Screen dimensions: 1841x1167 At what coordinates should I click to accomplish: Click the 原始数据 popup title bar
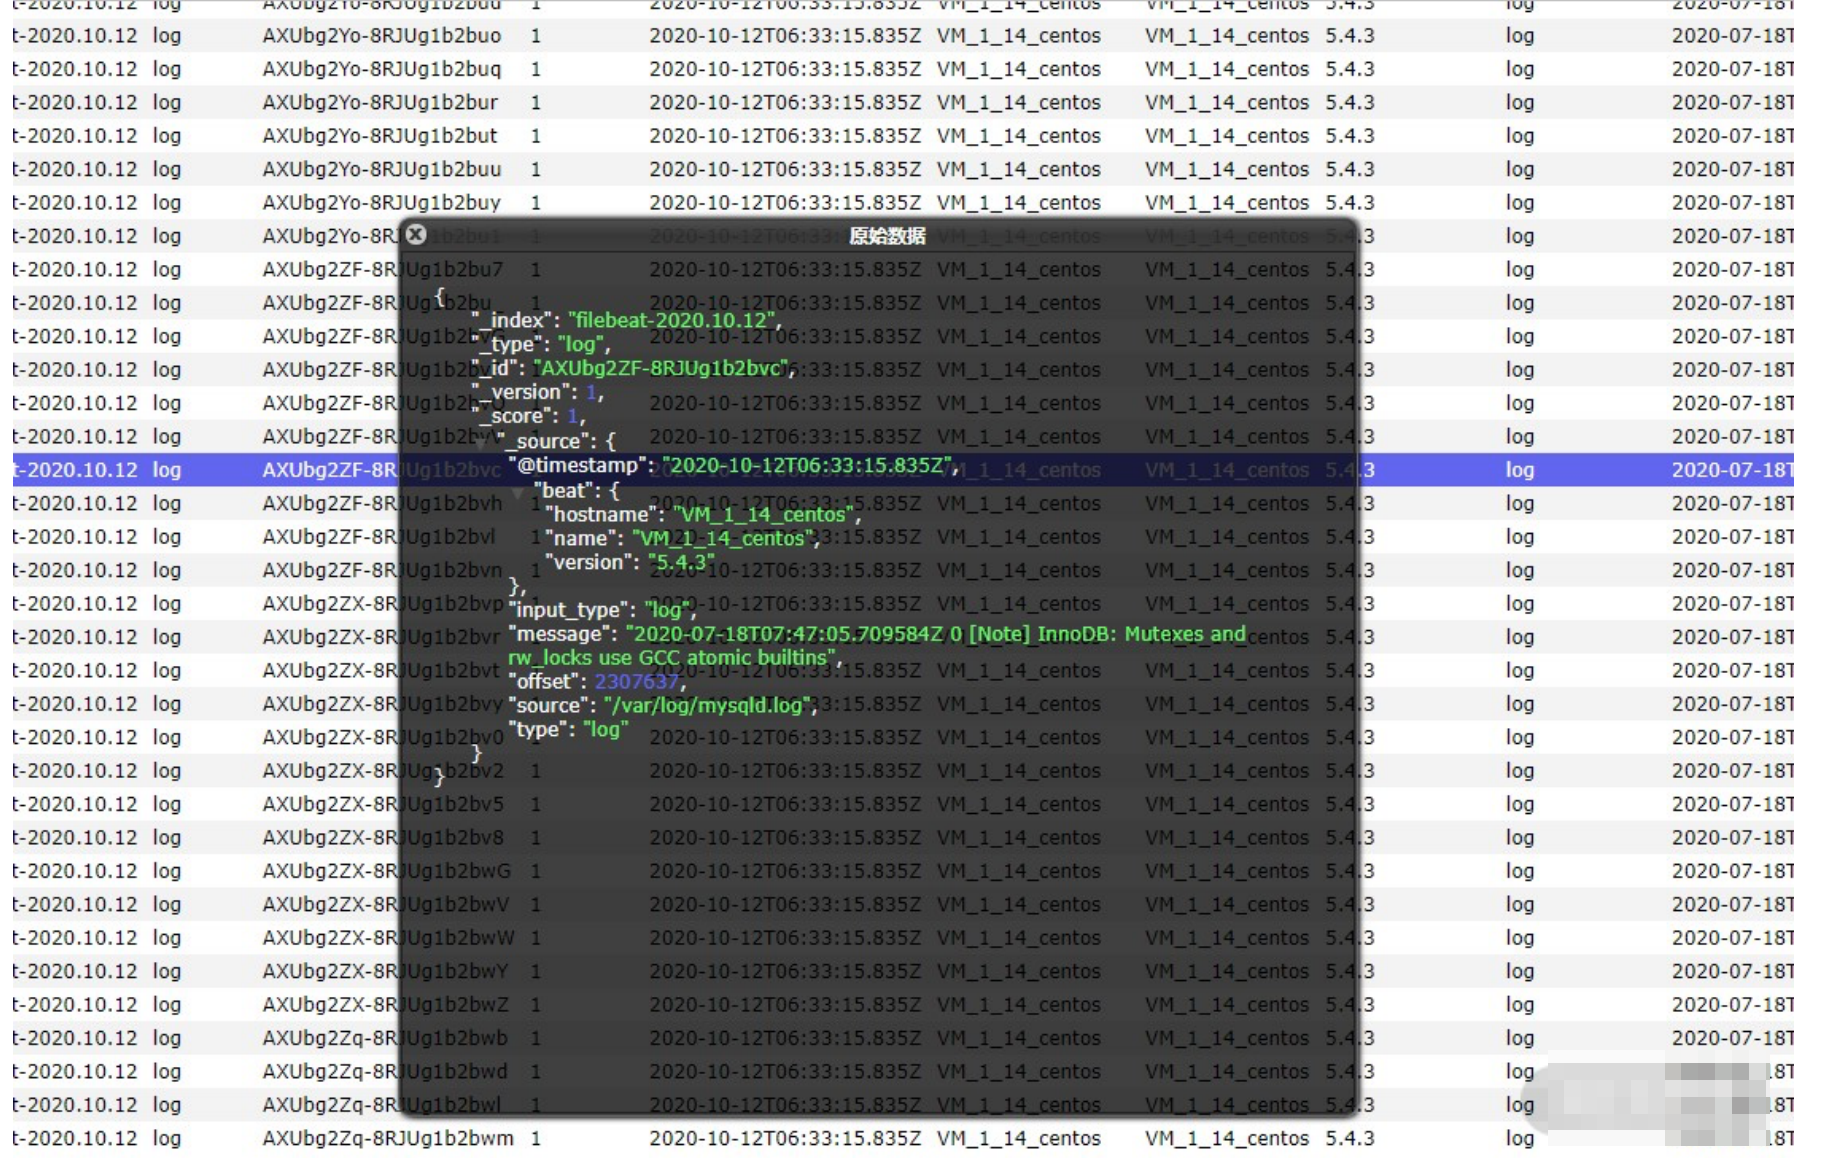tap(878, 235)
